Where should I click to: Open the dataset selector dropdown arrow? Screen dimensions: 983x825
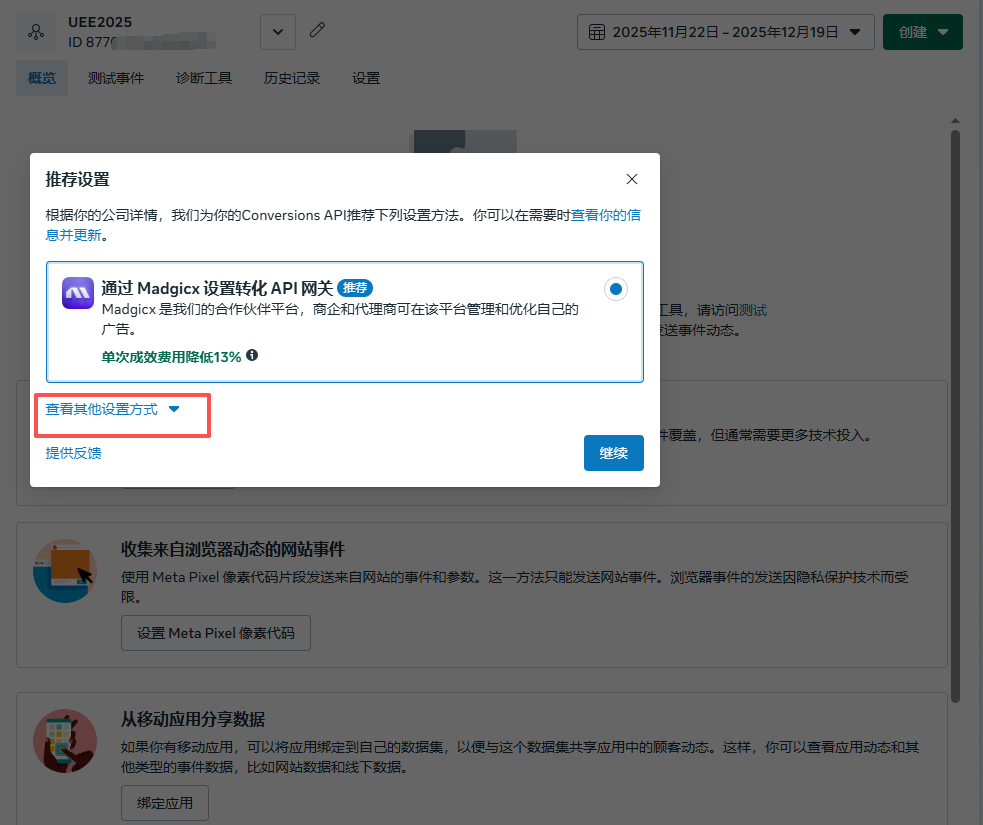278,32
